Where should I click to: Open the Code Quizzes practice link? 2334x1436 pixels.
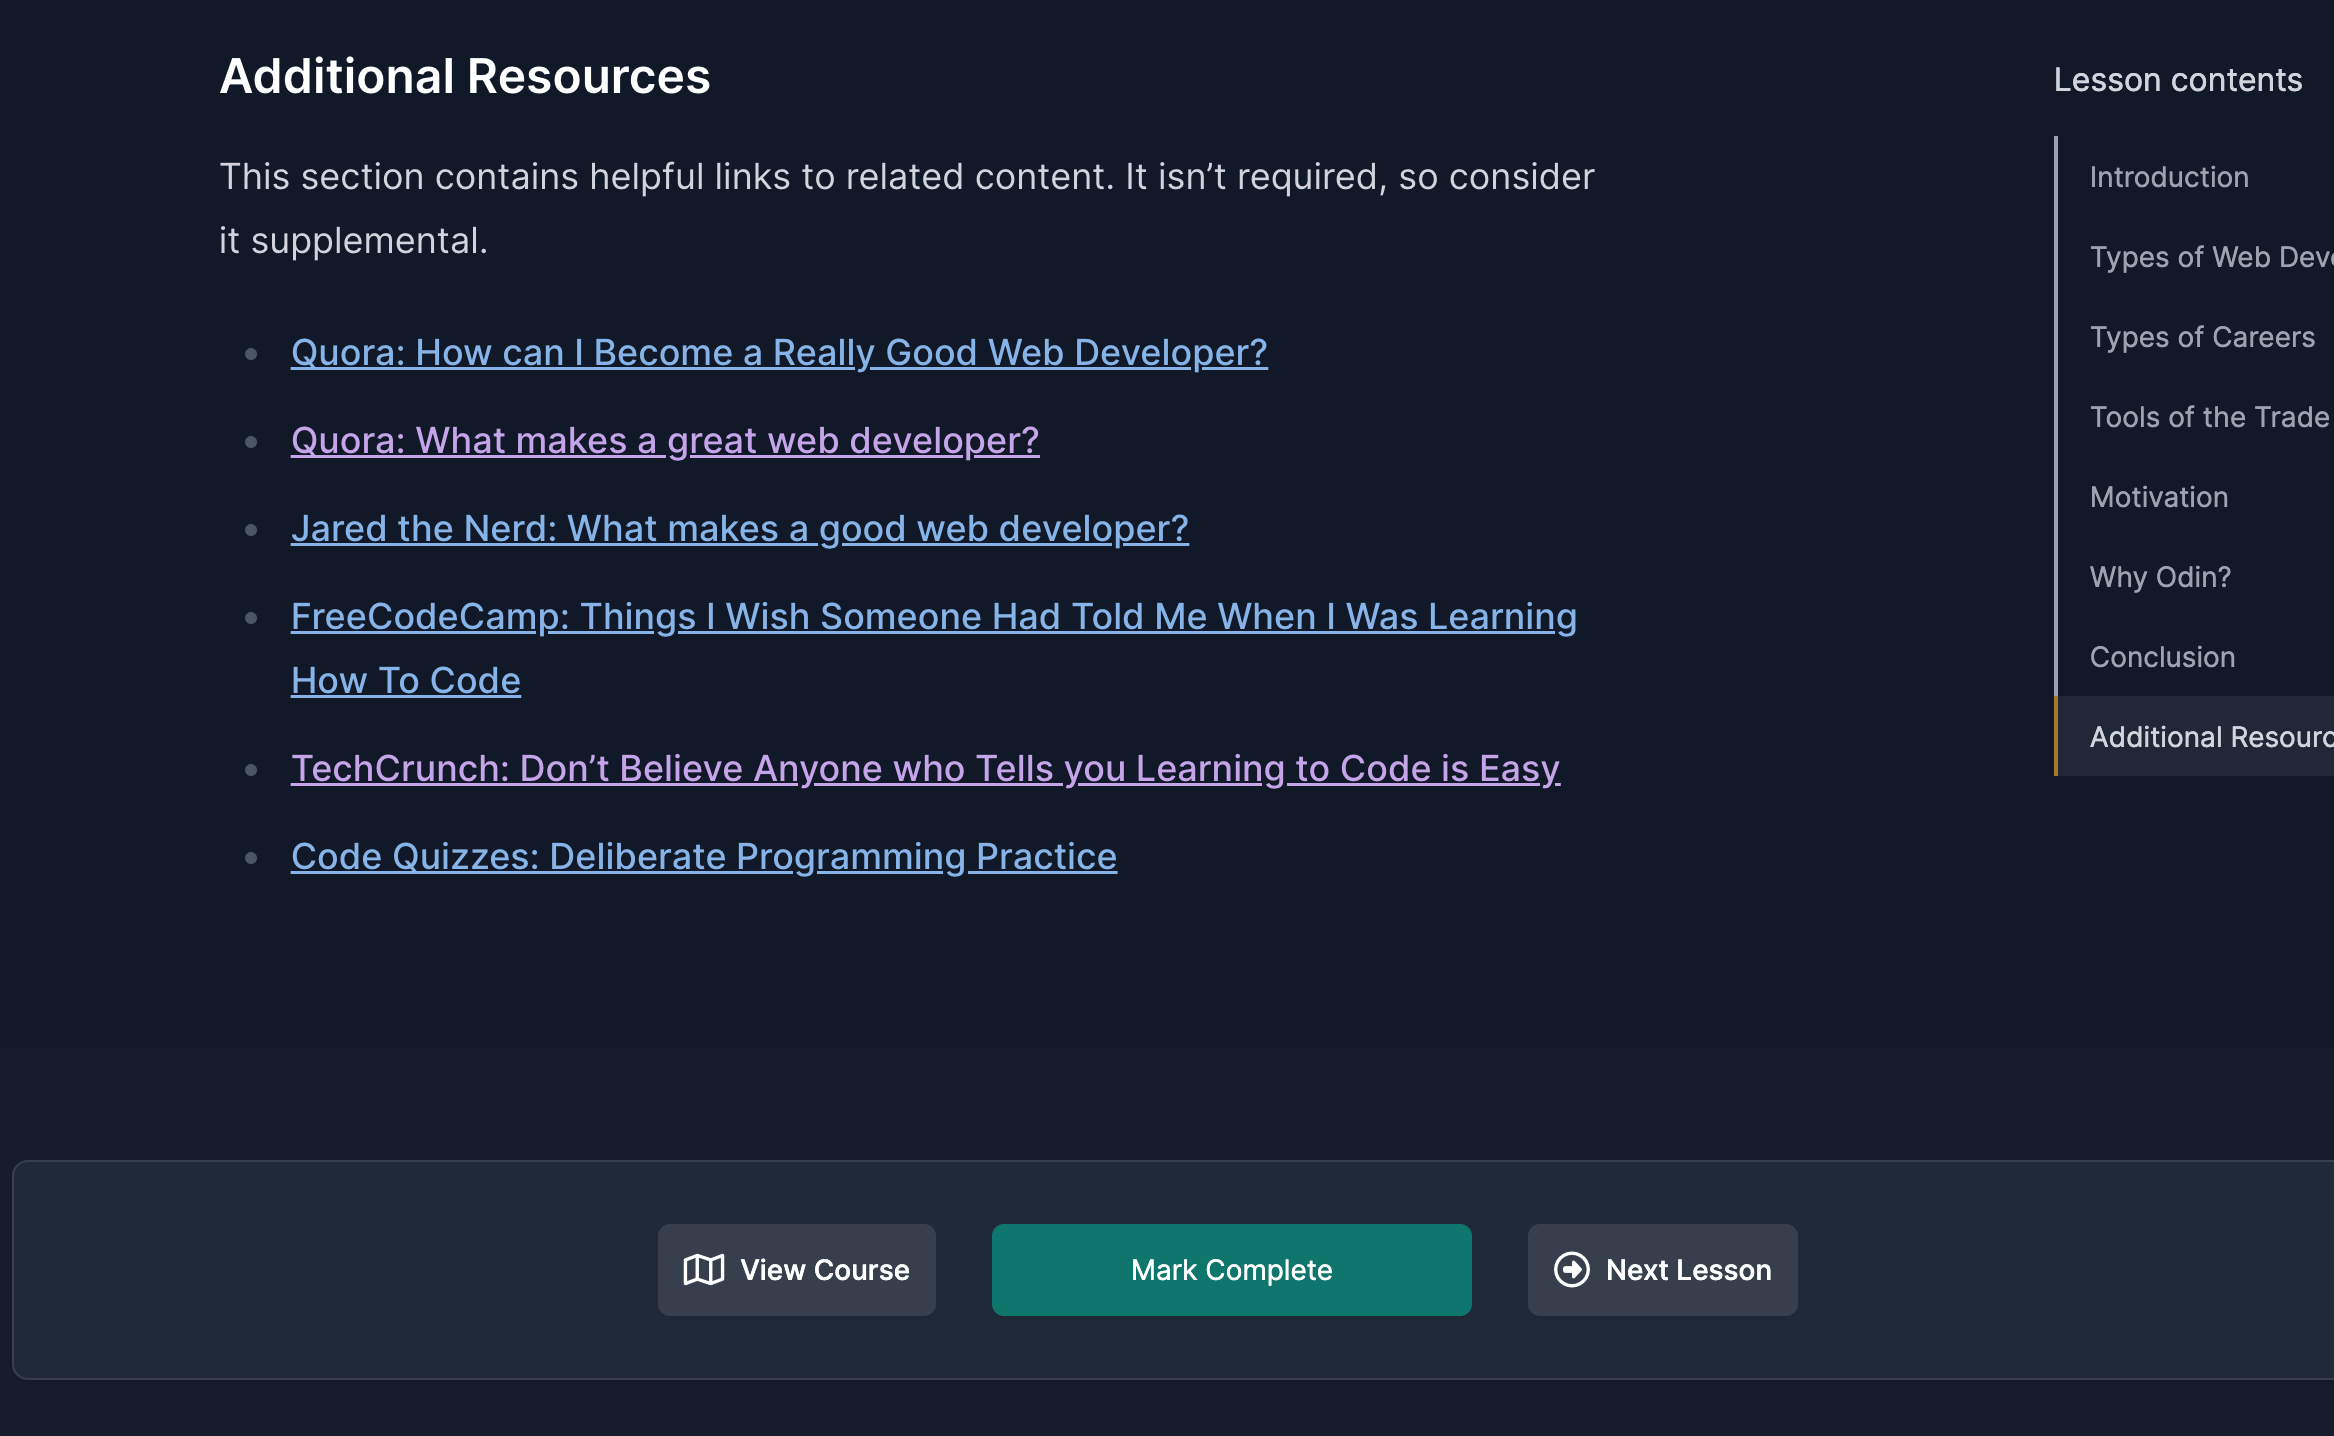pos(704,856)
